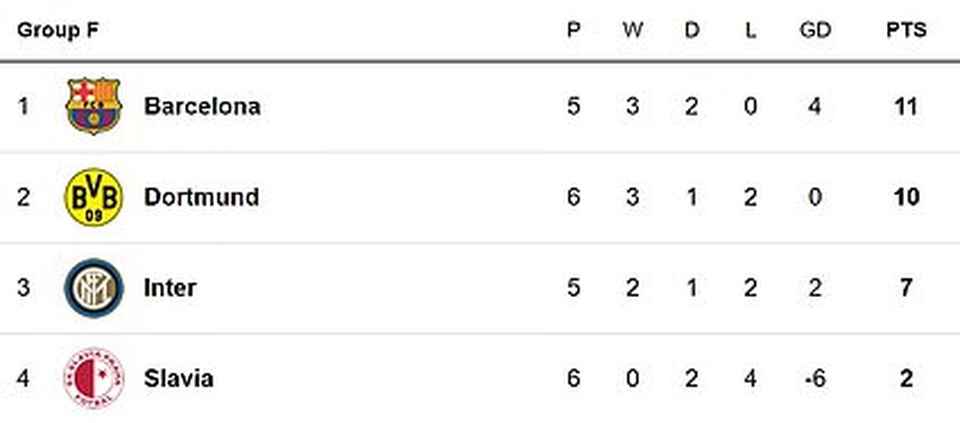Click the D (draws) column header

tap(692, 30)
